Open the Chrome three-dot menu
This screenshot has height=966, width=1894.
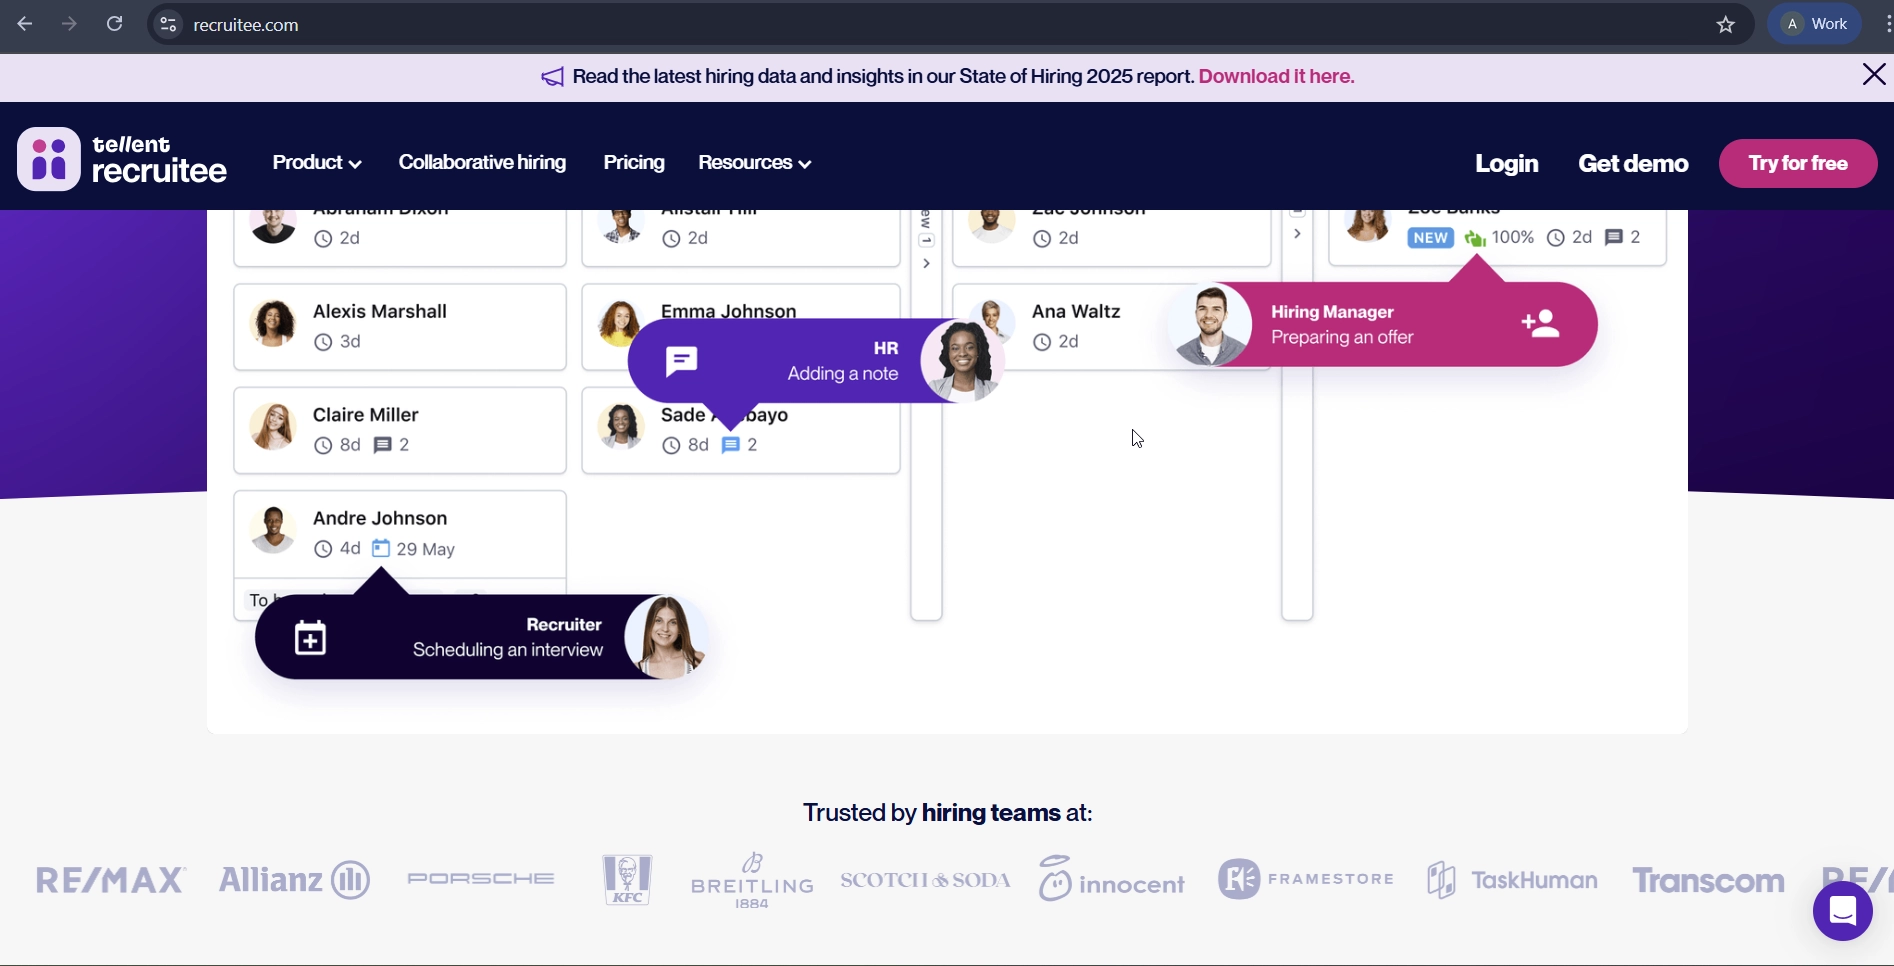(x=1890, y=24)
